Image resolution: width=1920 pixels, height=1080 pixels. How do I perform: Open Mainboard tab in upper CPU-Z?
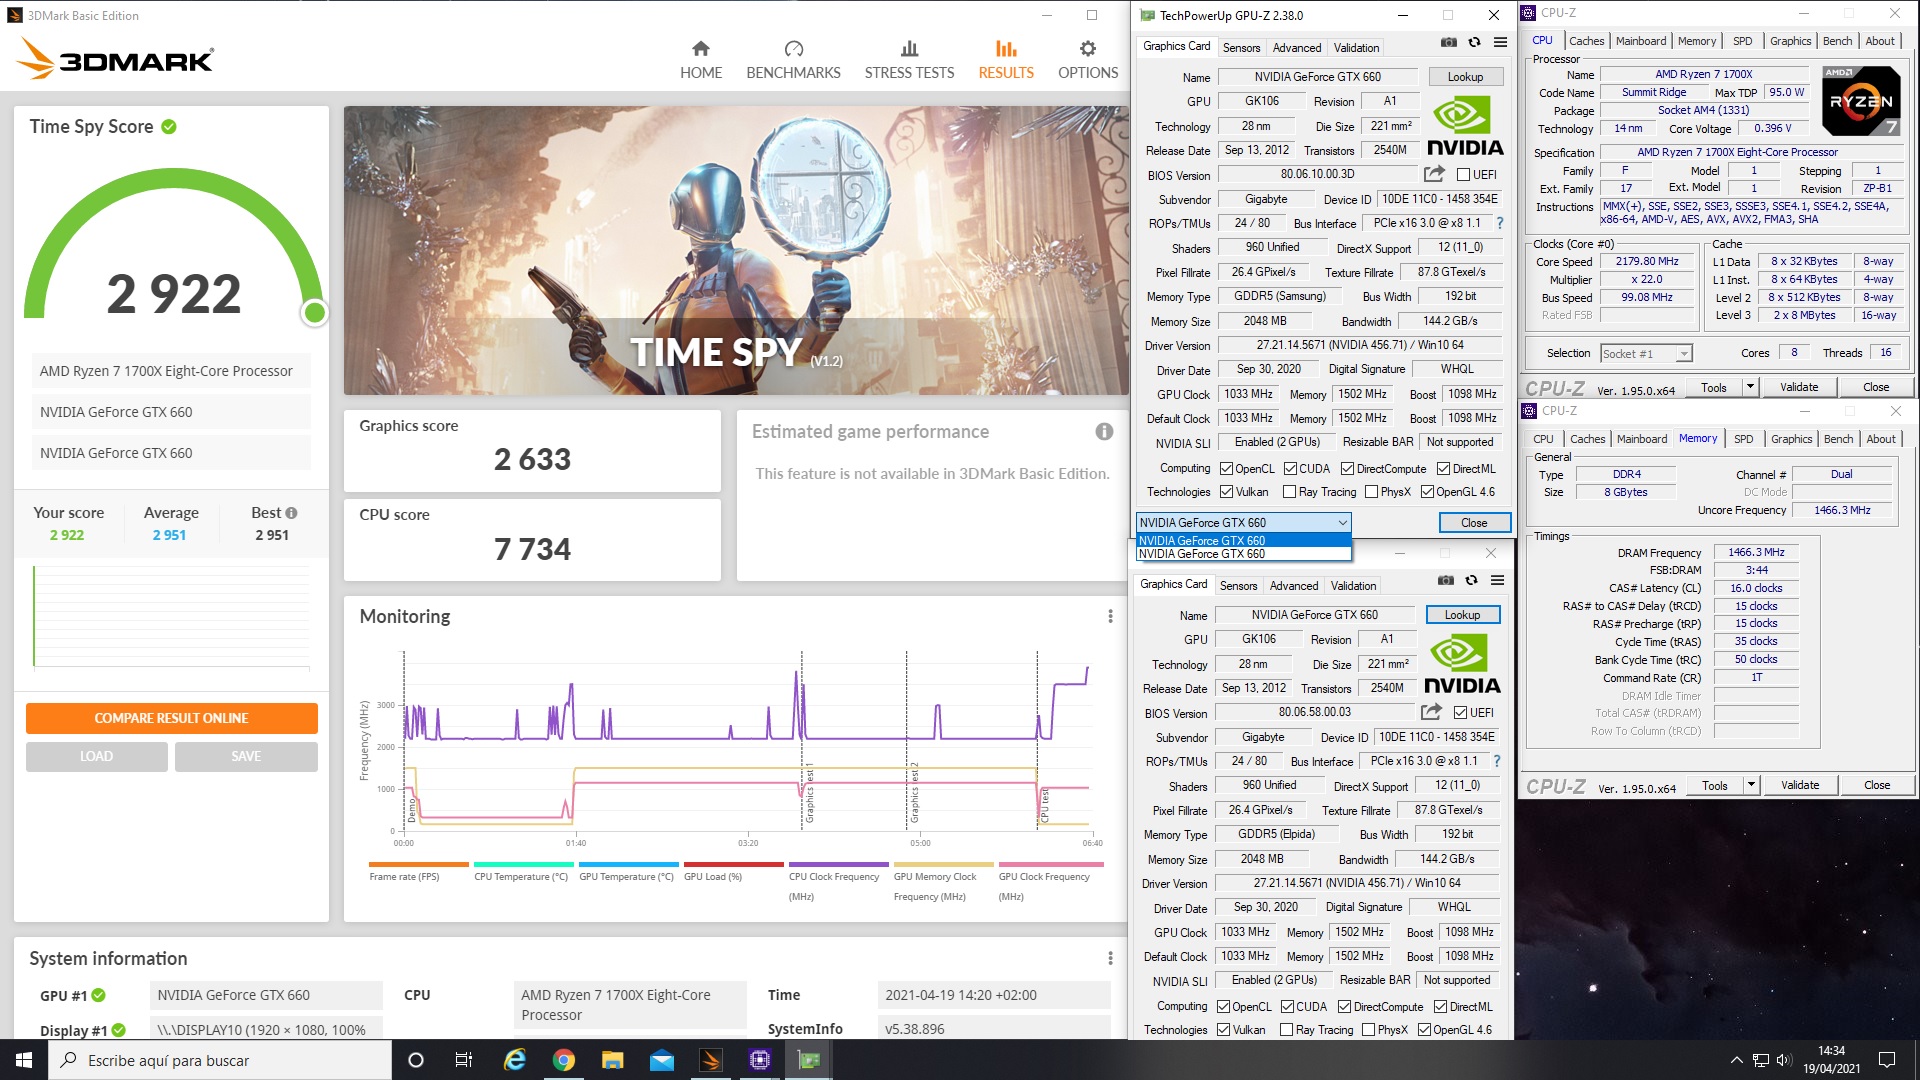(x=1641, y=41)
